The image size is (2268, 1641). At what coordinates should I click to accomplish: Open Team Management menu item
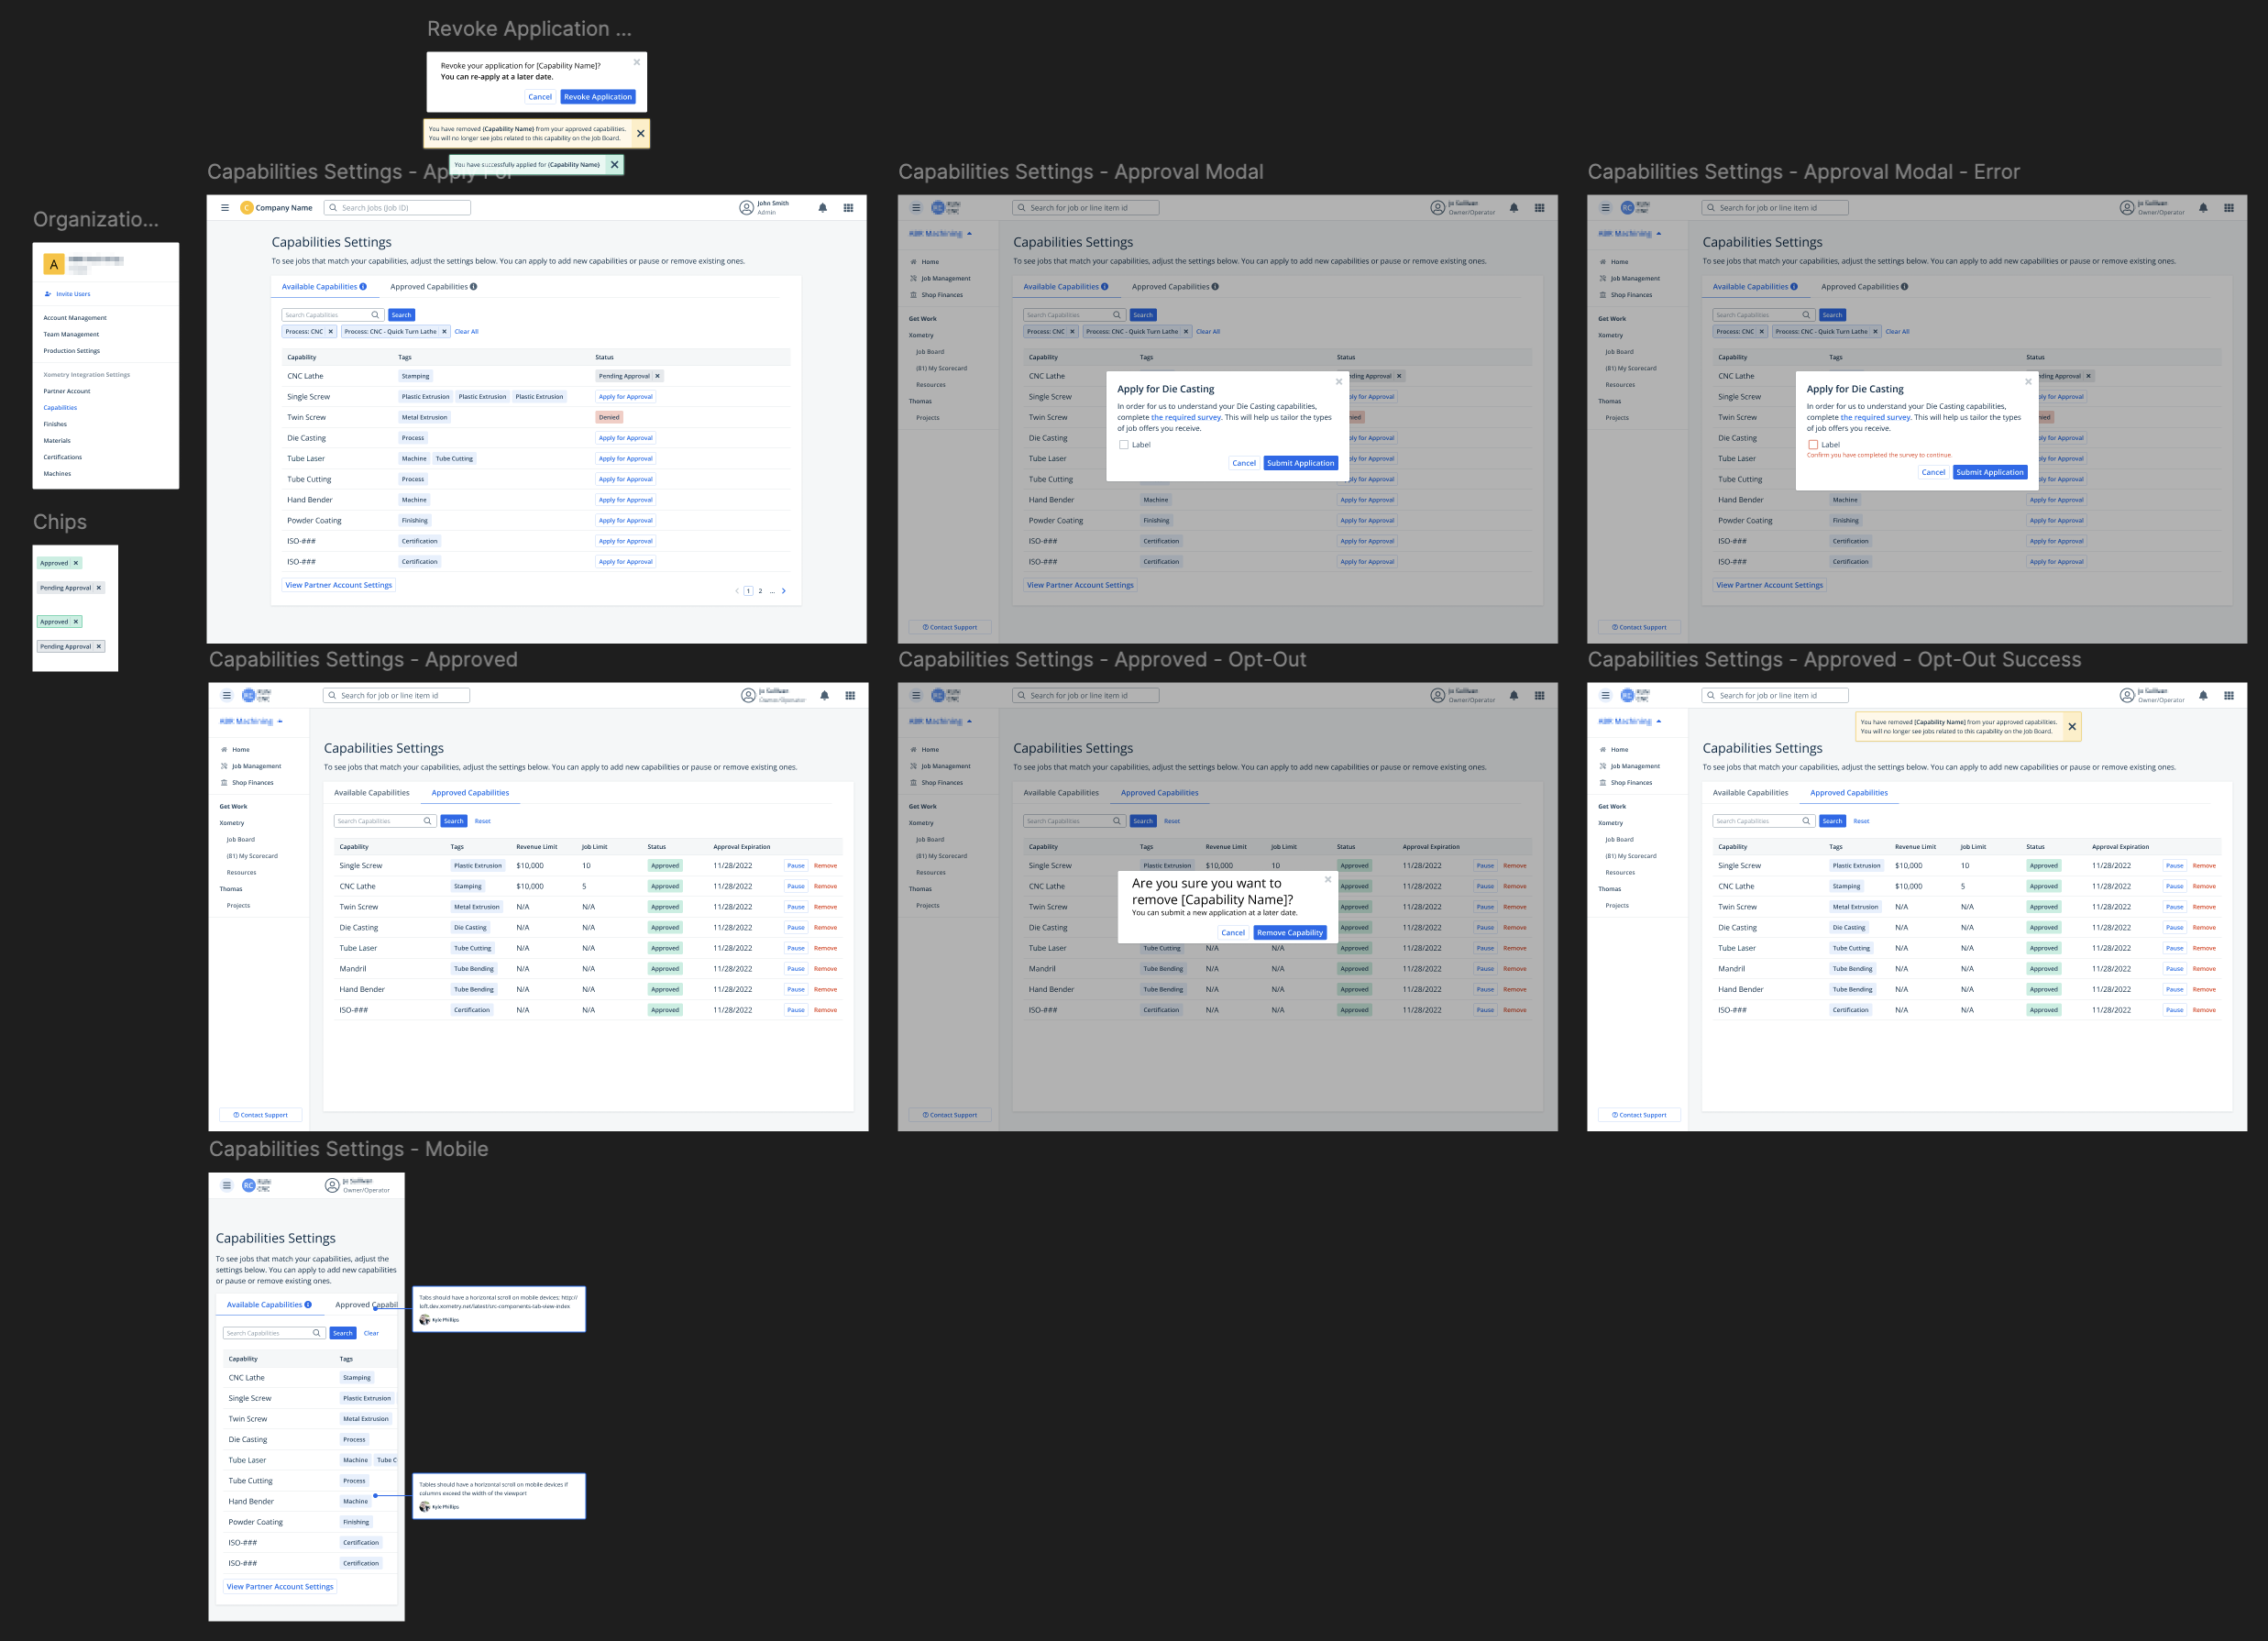[x=71, y=334]
